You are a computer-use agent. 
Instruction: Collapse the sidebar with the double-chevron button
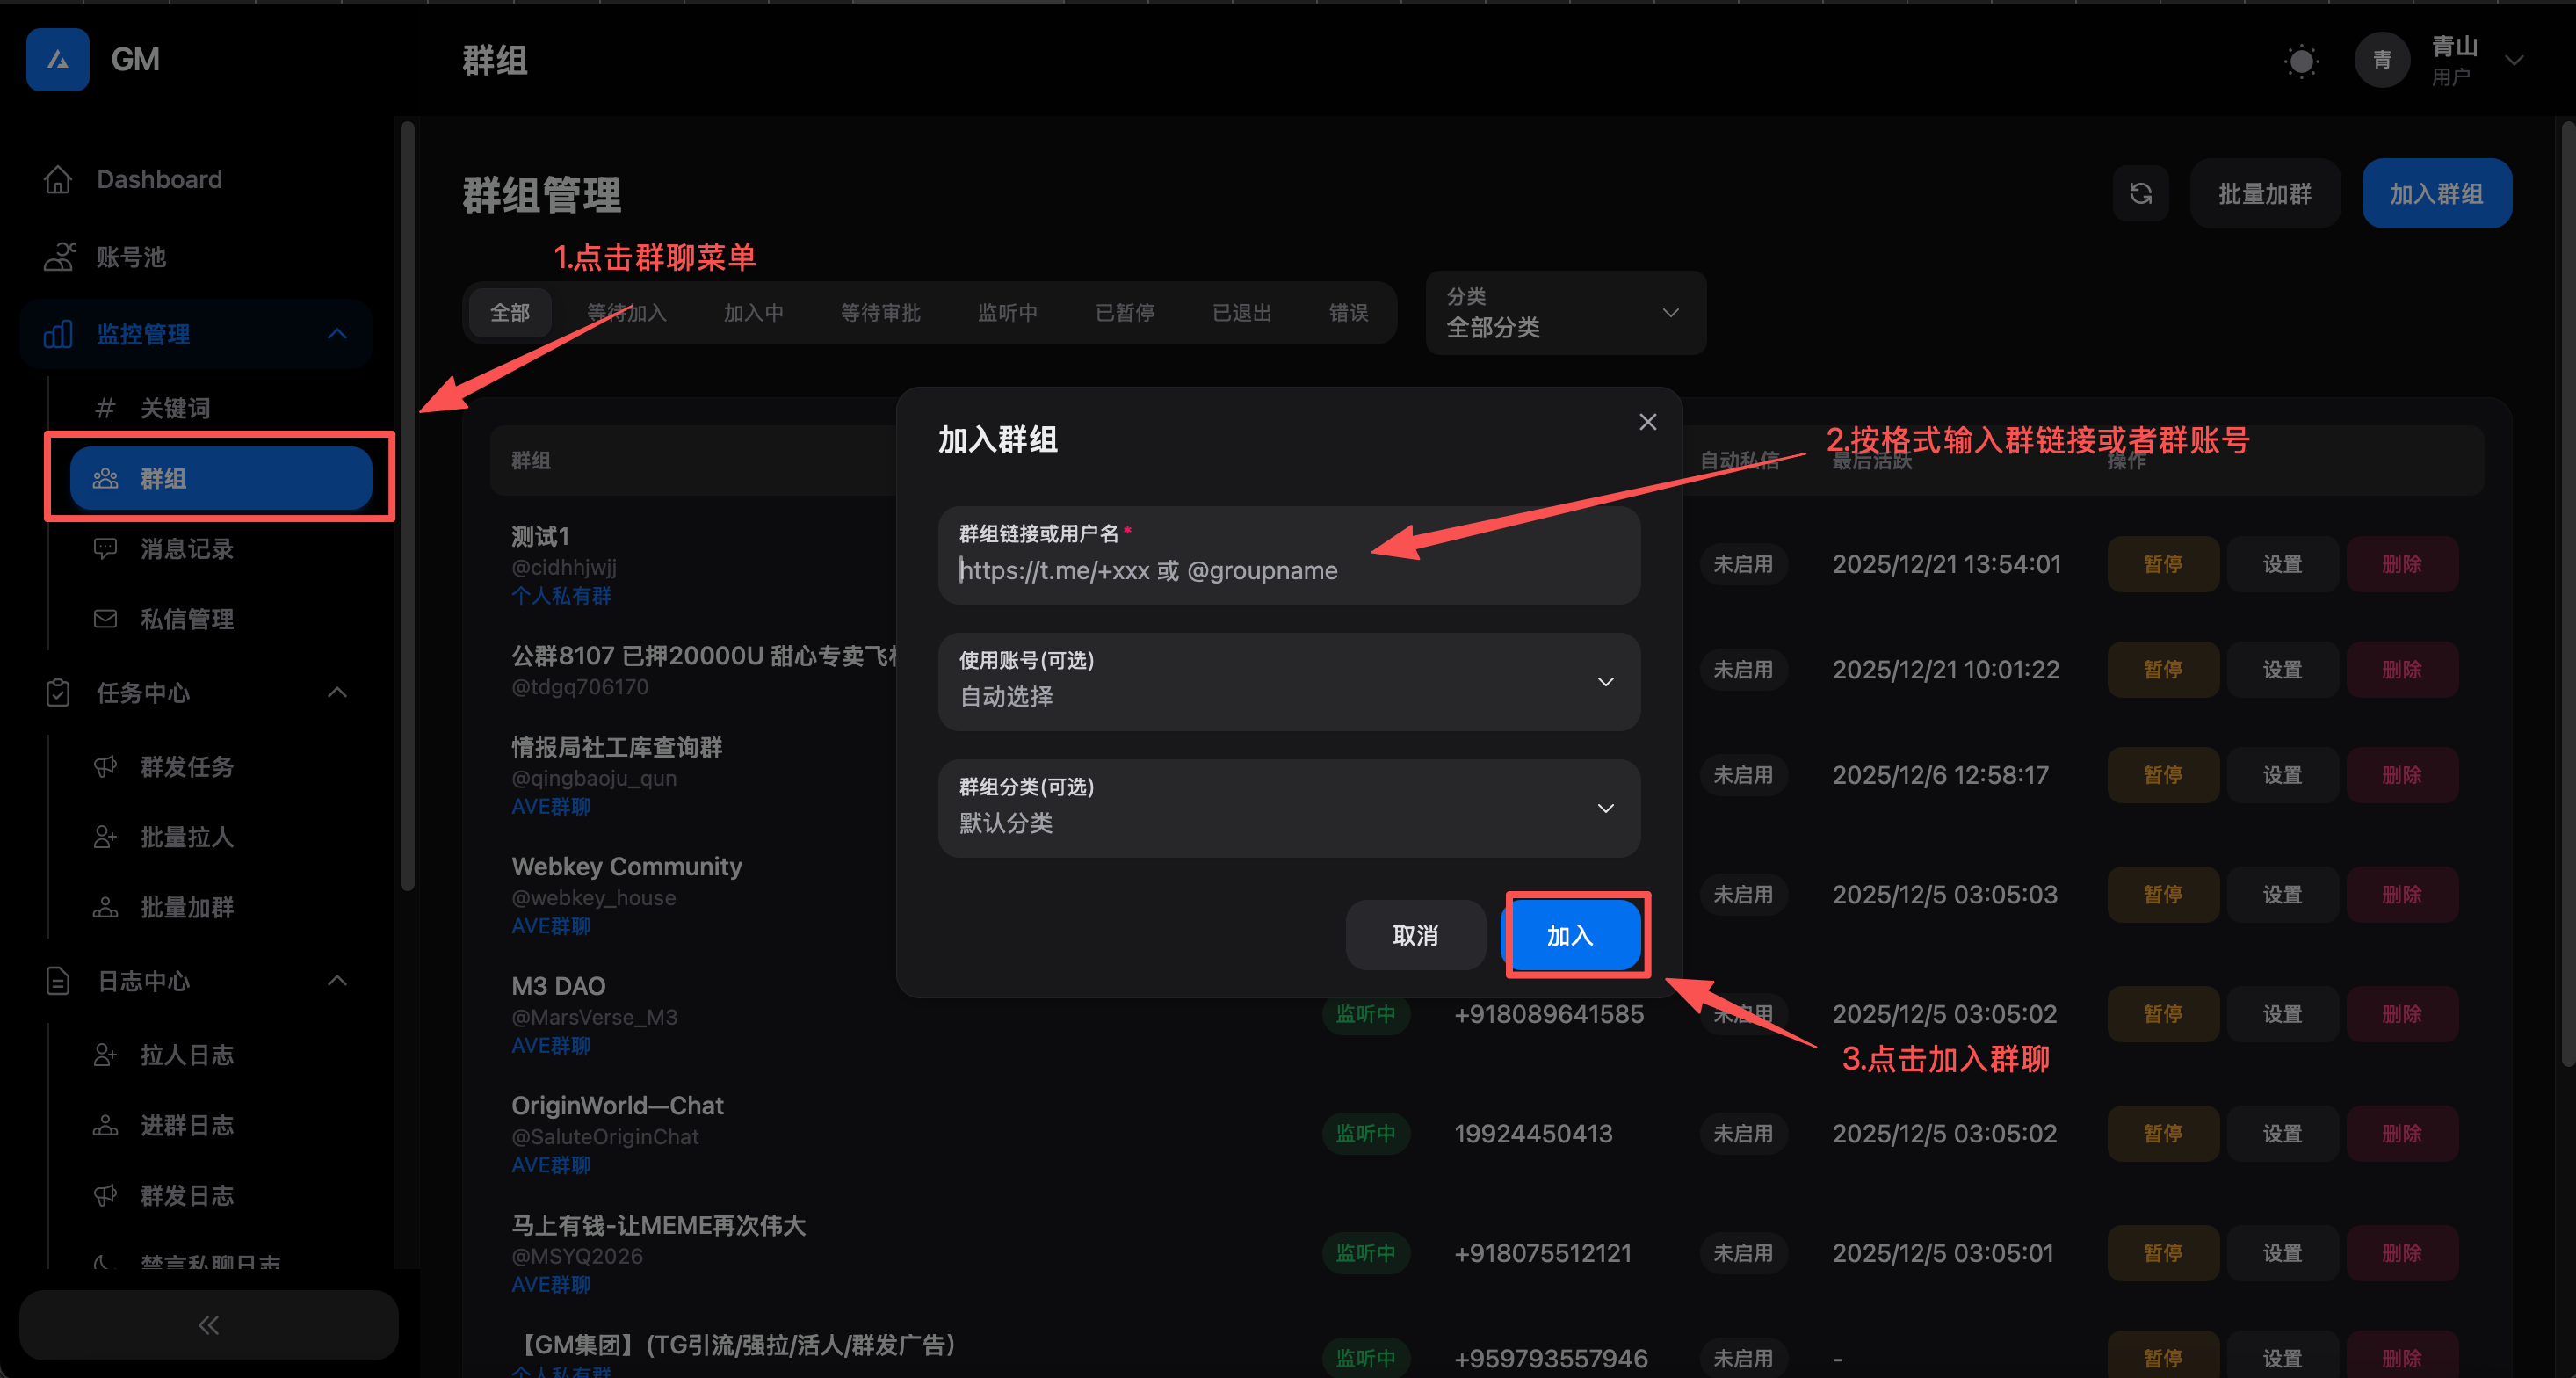tap(207, 1324)
